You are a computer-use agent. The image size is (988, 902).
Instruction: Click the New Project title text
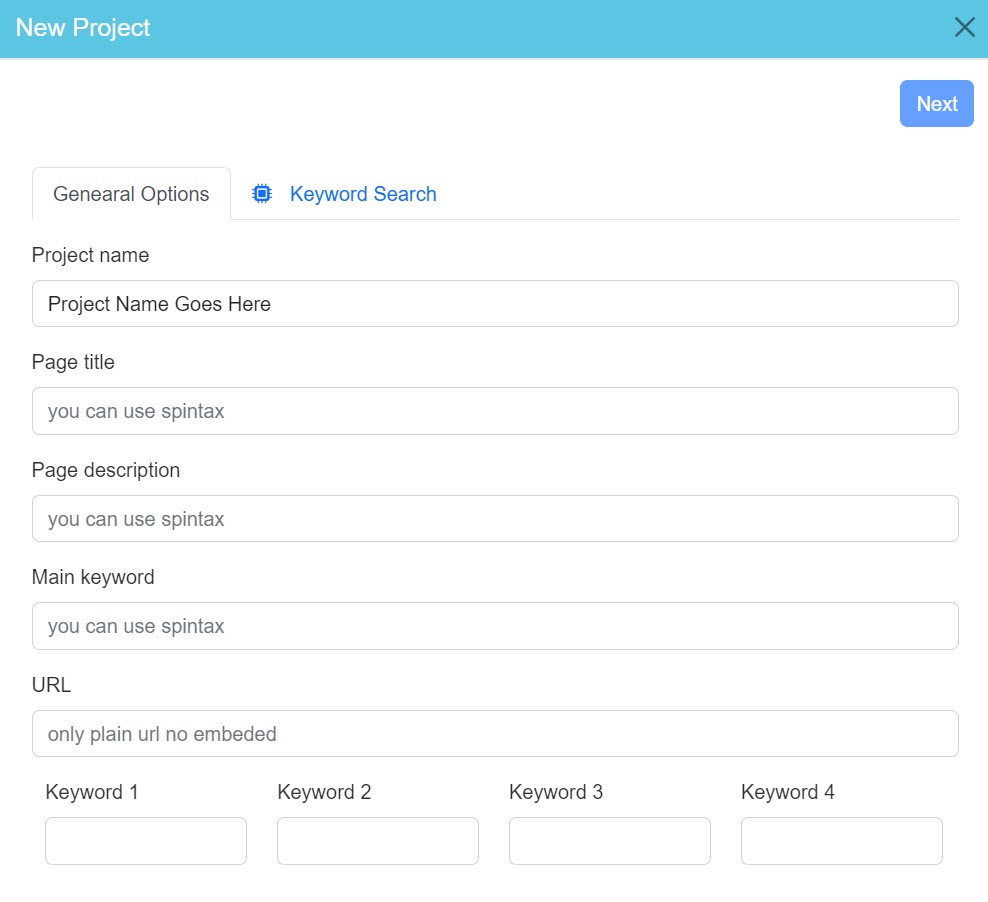(83, 28)
